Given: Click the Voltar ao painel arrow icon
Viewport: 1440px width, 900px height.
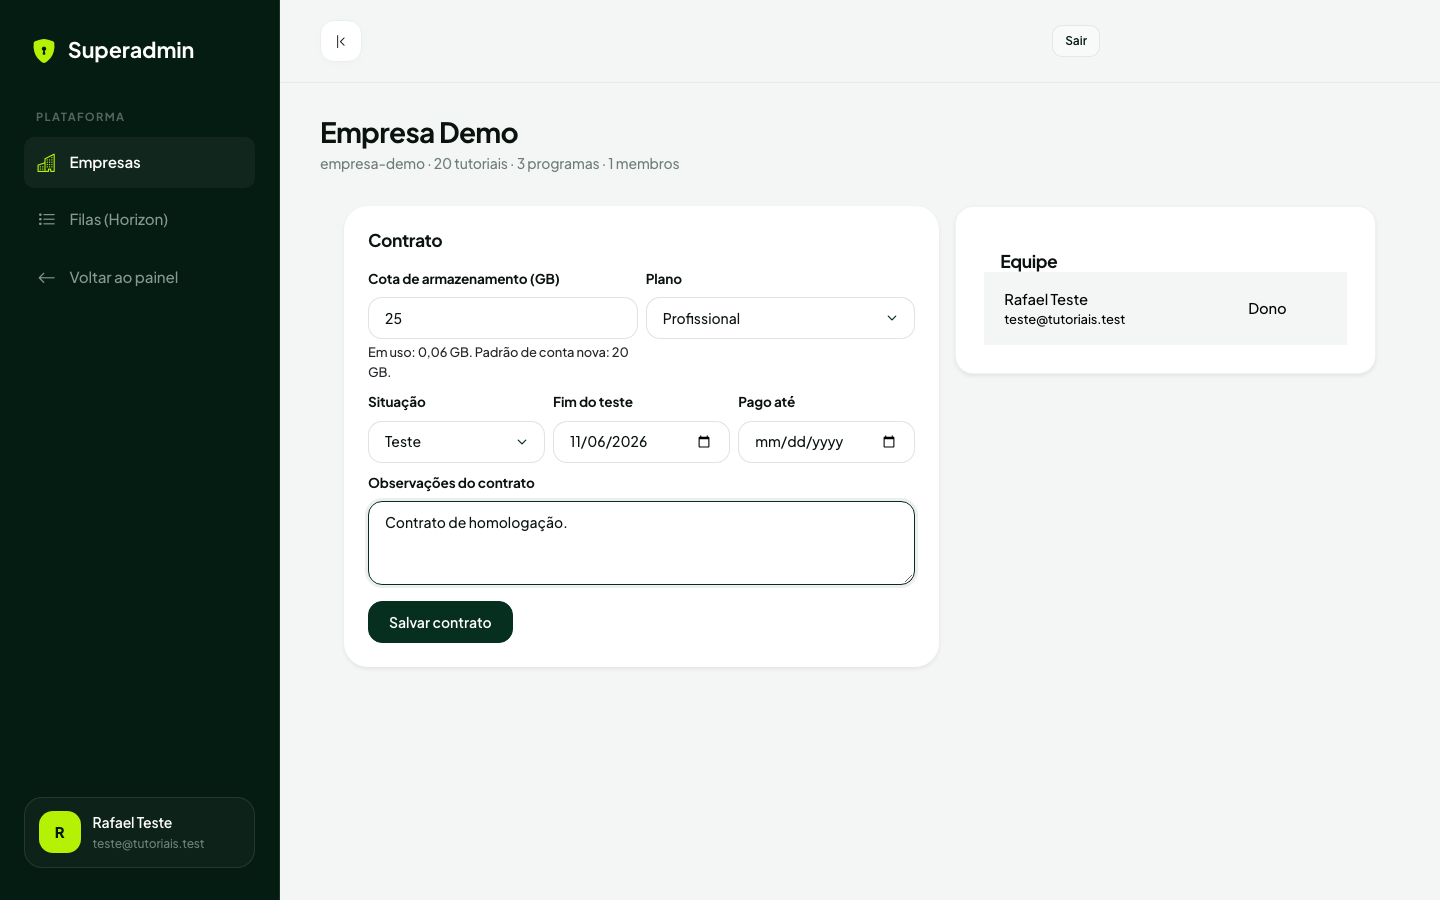Looking at the screenshot, I should [x=46, y=278].
